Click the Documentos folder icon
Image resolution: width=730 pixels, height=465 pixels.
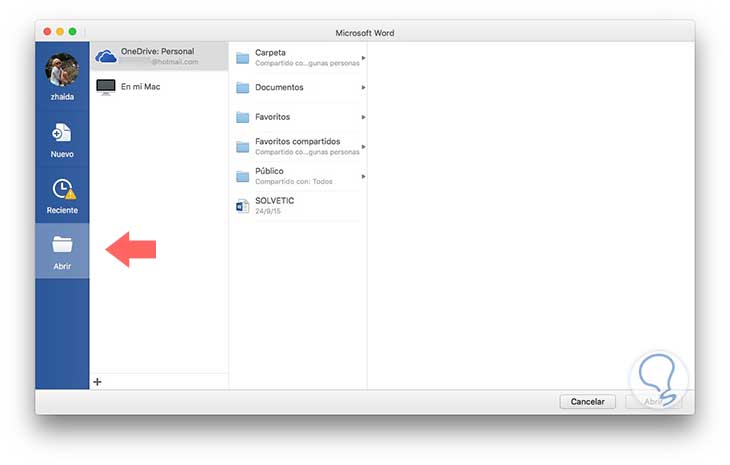tap(243, 88)
